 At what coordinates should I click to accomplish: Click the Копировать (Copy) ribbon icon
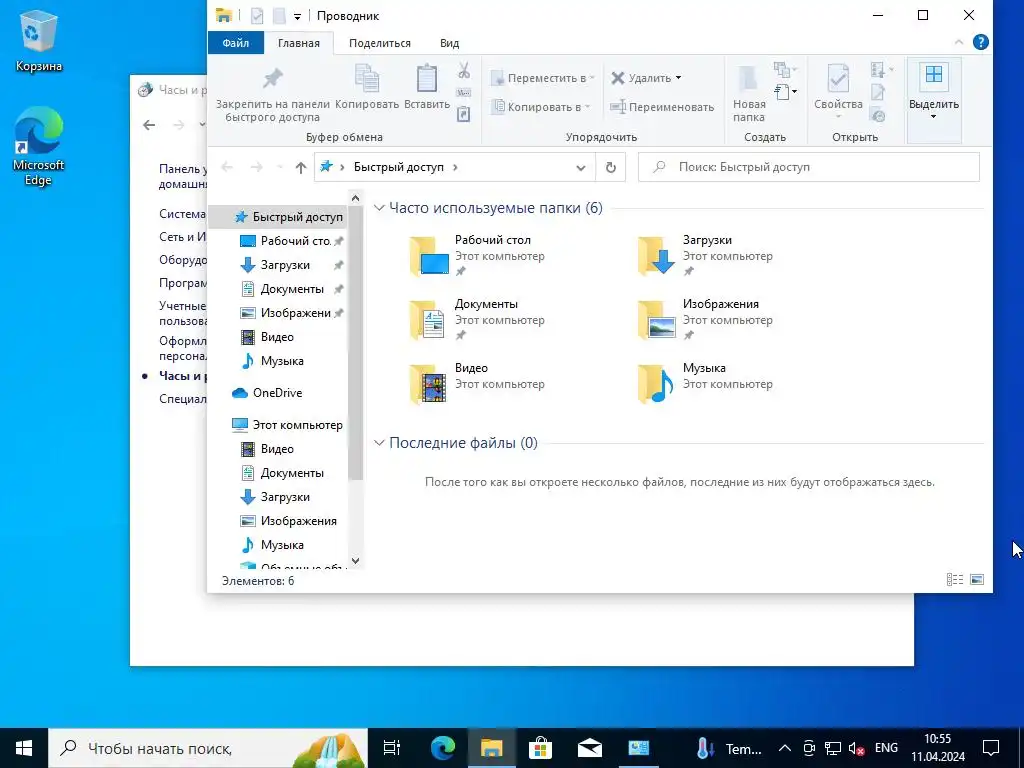[366, 78]
